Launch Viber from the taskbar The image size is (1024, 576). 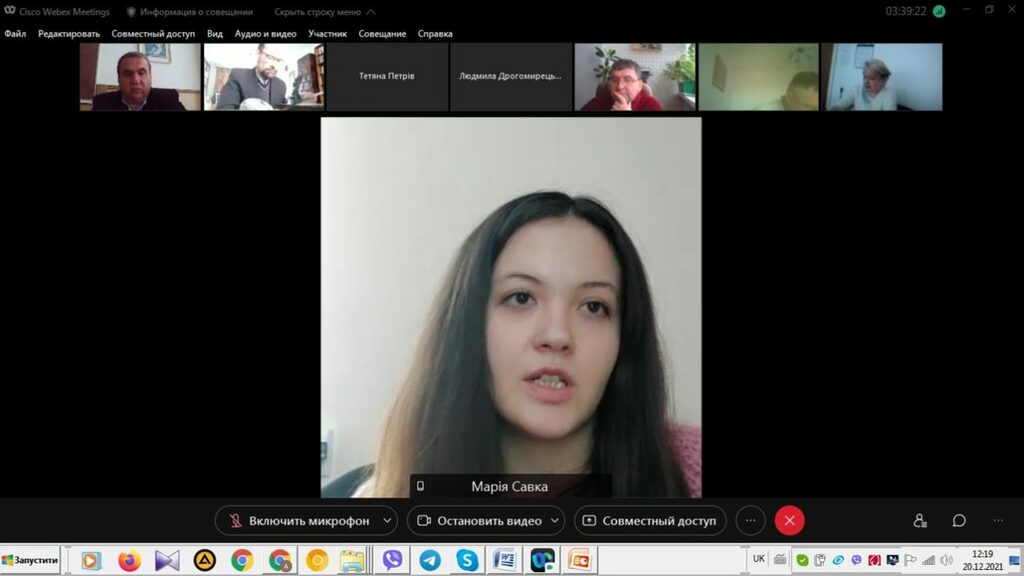point(392,560)
